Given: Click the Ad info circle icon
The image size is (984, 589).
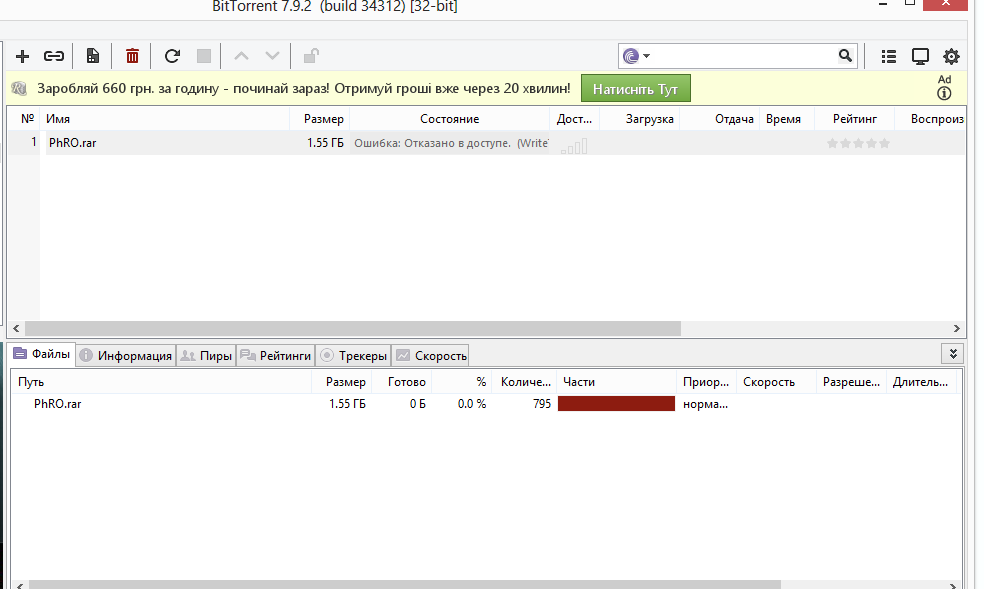Looking at the screenshot, I should [944, 93].
